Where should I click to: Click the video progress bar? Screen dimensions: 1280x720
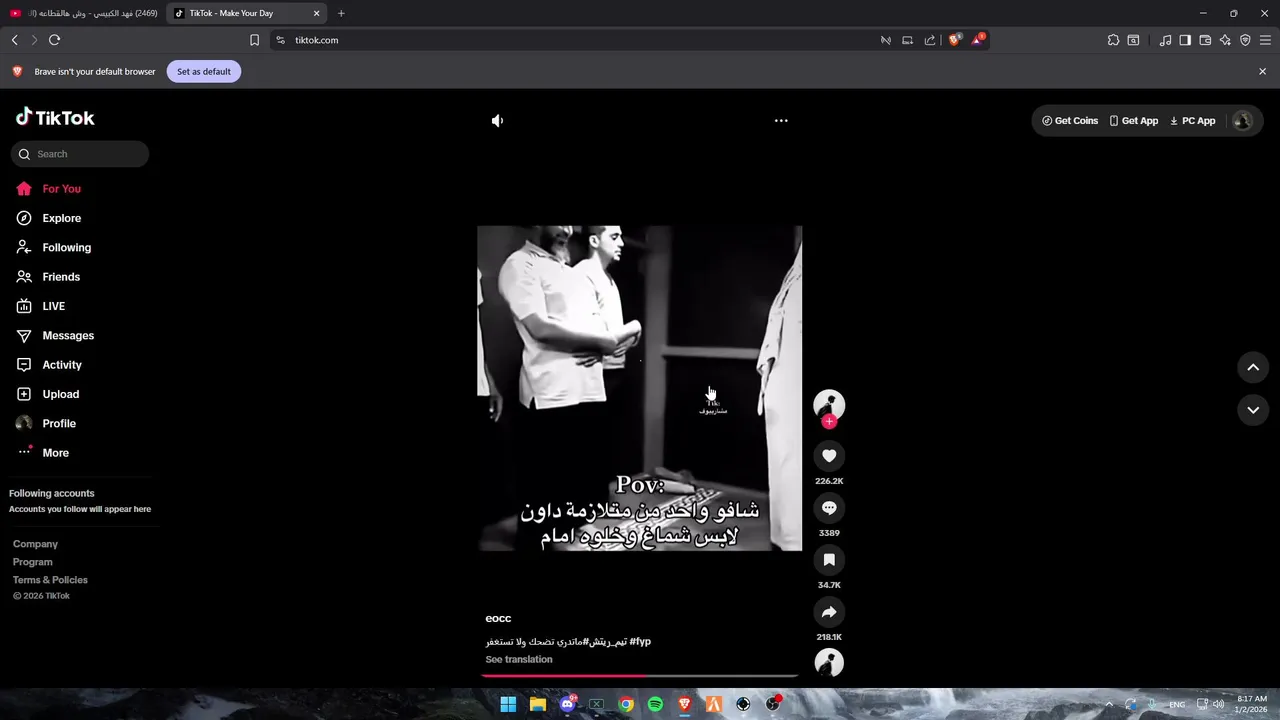(640, 676)
